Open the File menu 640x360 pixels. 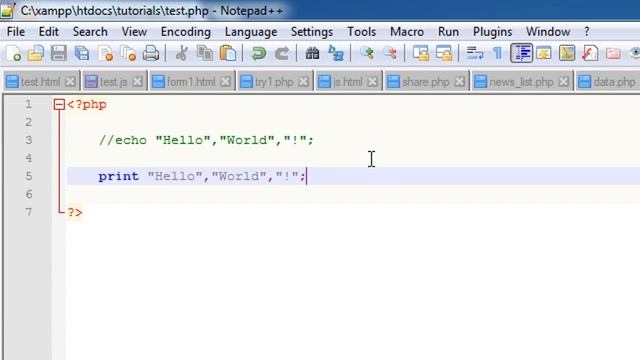tap(16, 32)
